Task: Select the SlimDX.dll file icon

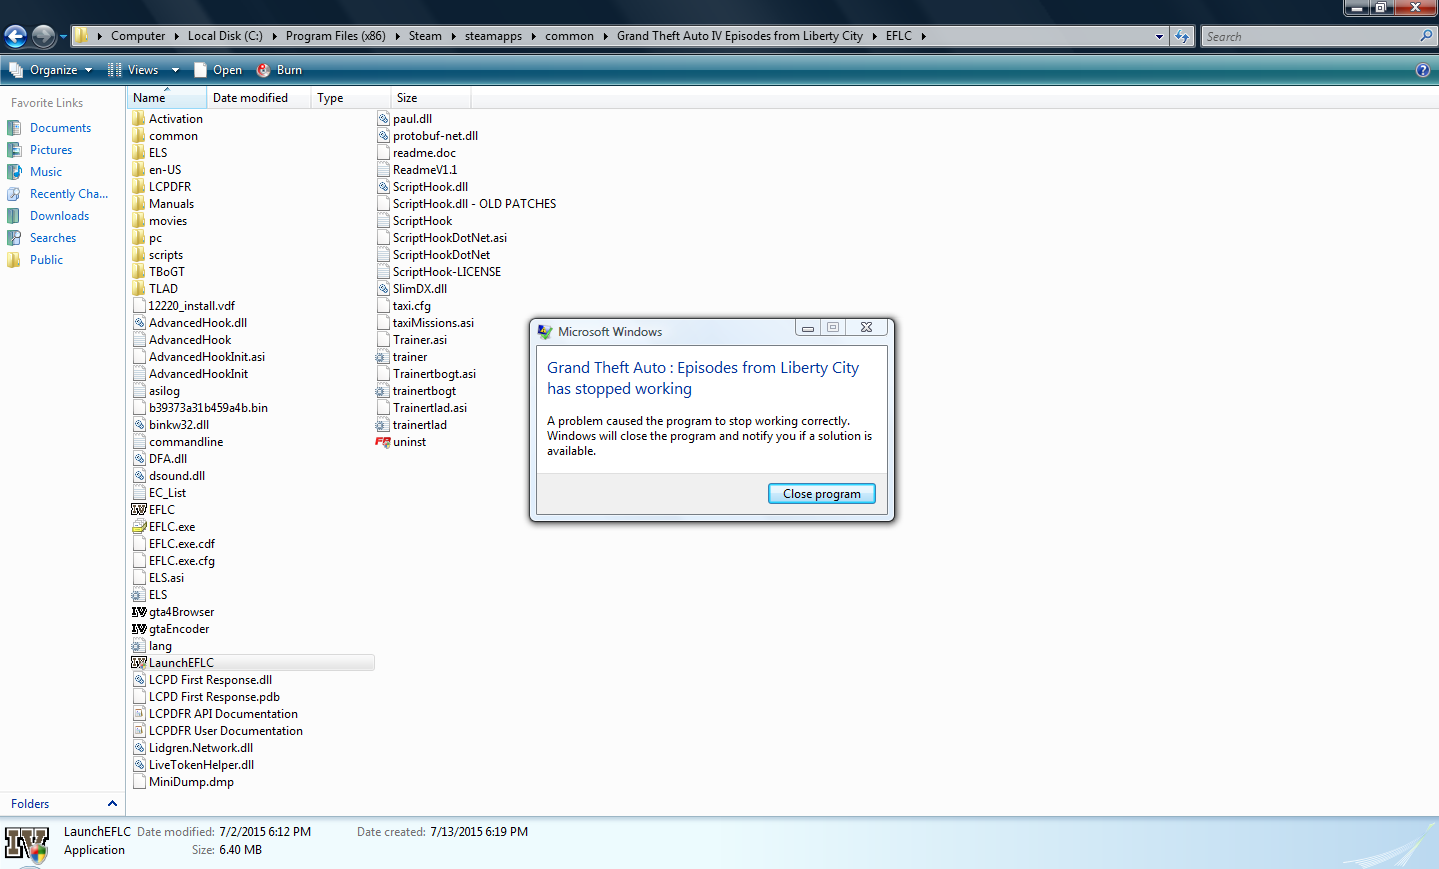Action: click(383, 289)
